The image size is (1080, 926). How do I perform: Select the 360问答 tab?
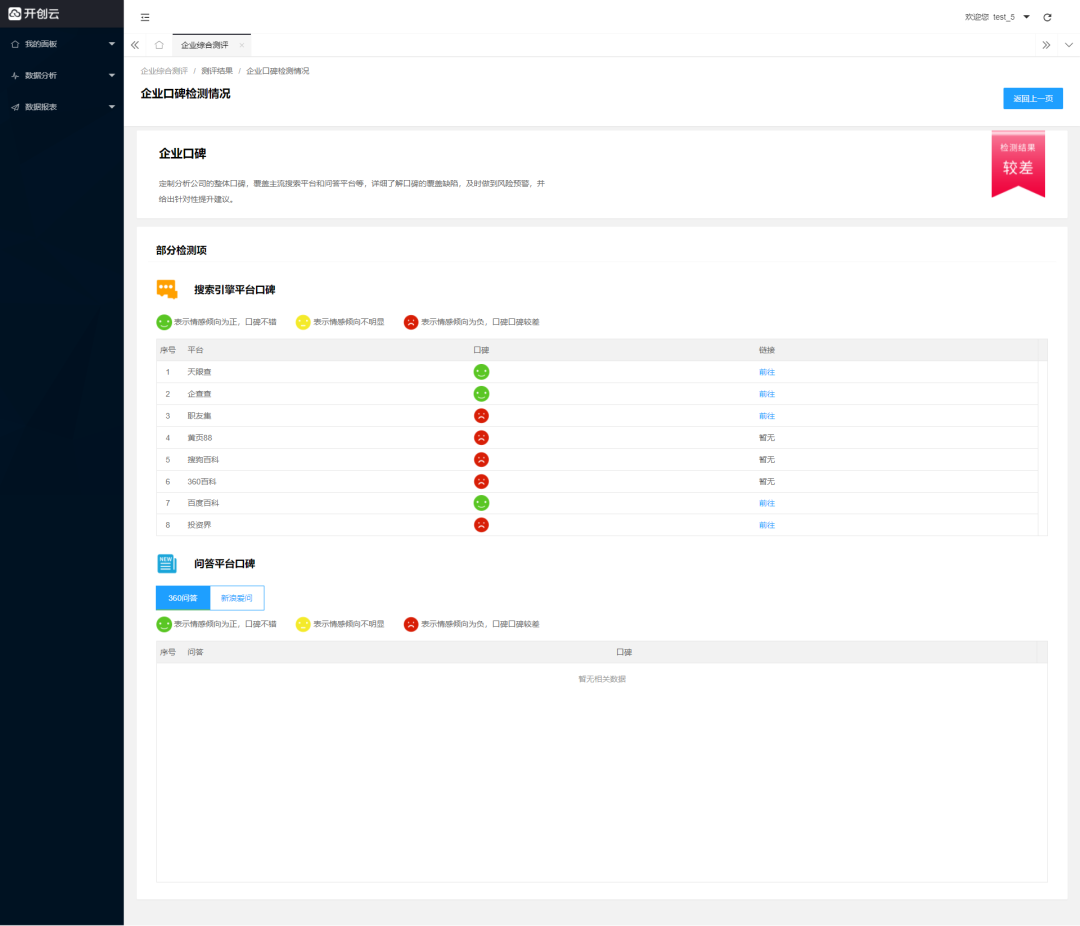[183, 598]
